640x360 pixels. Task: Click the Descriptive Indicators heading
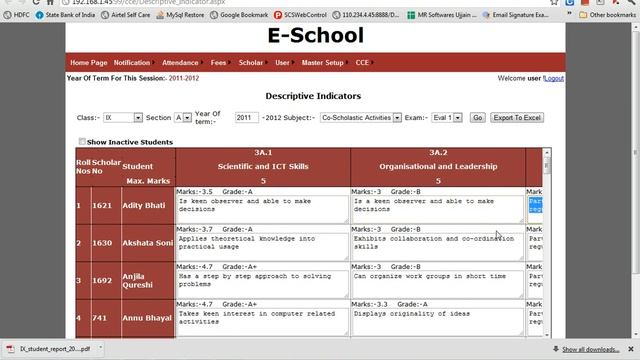(x=313, y=96)
